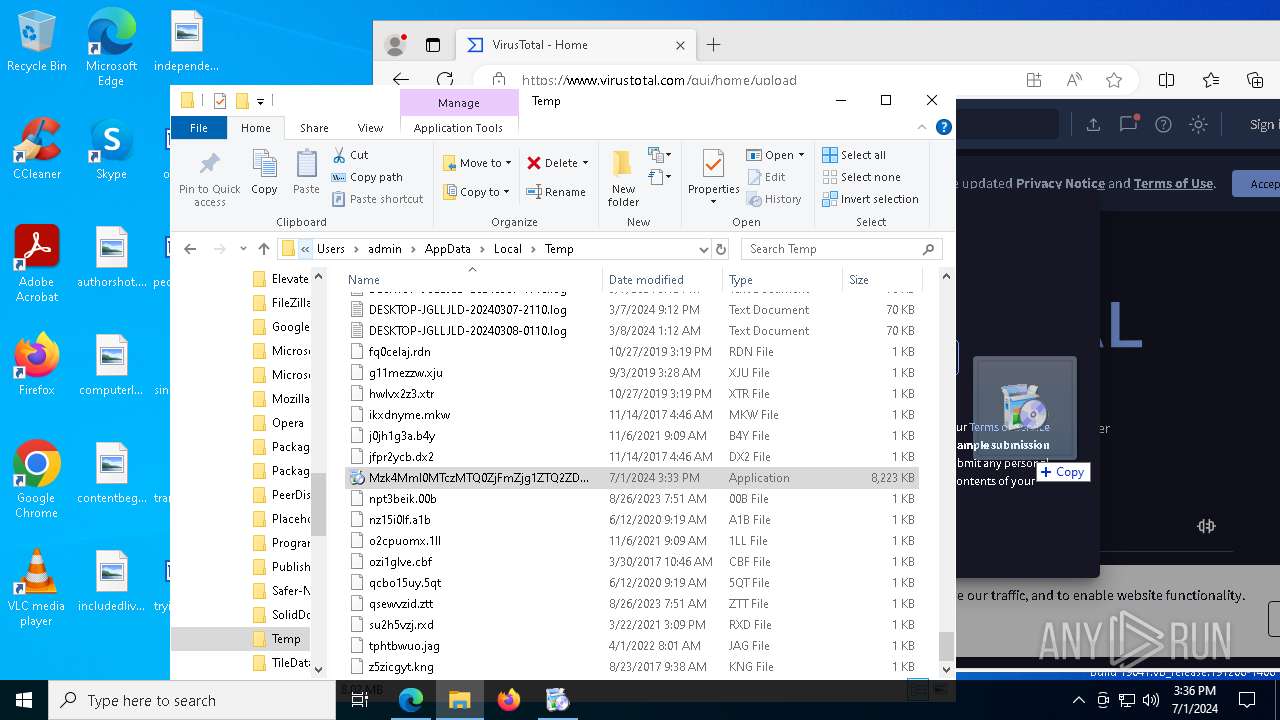The width and height of the screenshot is (1280, 720).
Task: Open Terms of Use link
Action: point(1173,184)
